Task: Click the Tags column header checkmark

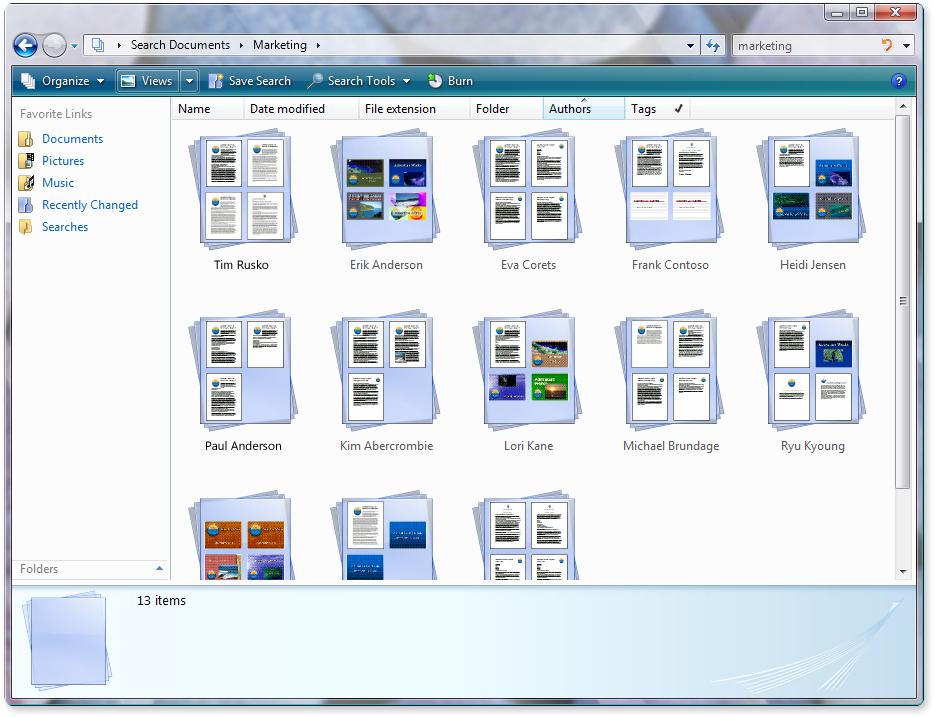Action: pos(678,109)
